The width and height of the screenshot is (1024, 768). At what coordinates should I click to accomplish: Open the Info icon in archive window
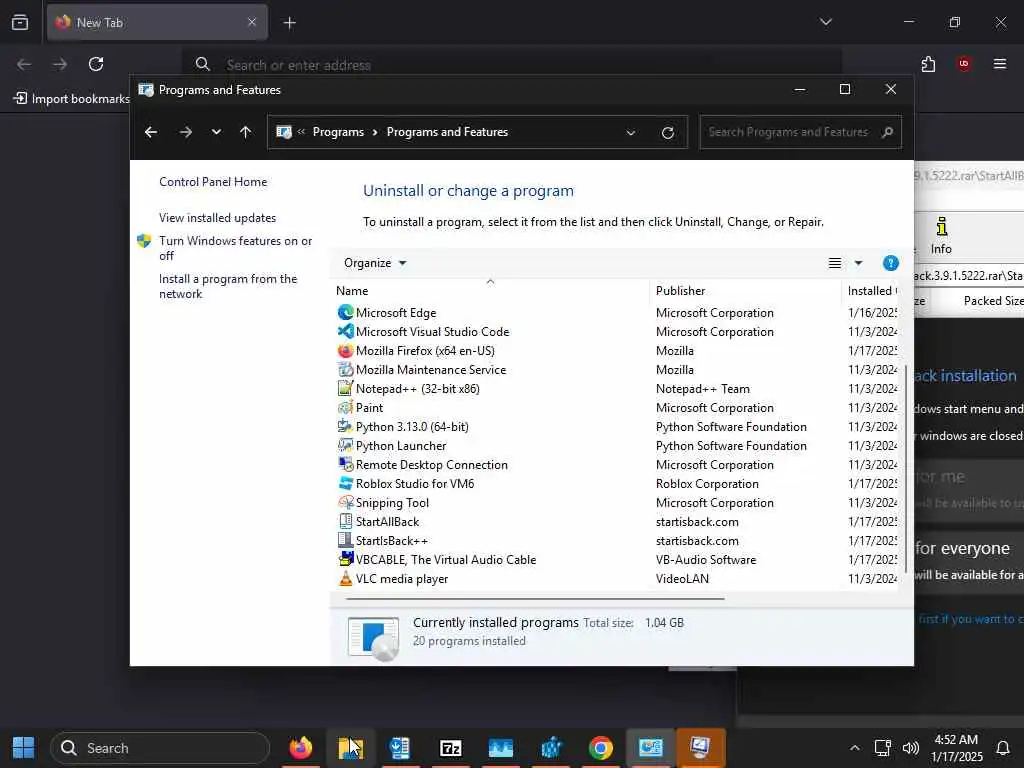pyautogui.click(x=941, y=236)
